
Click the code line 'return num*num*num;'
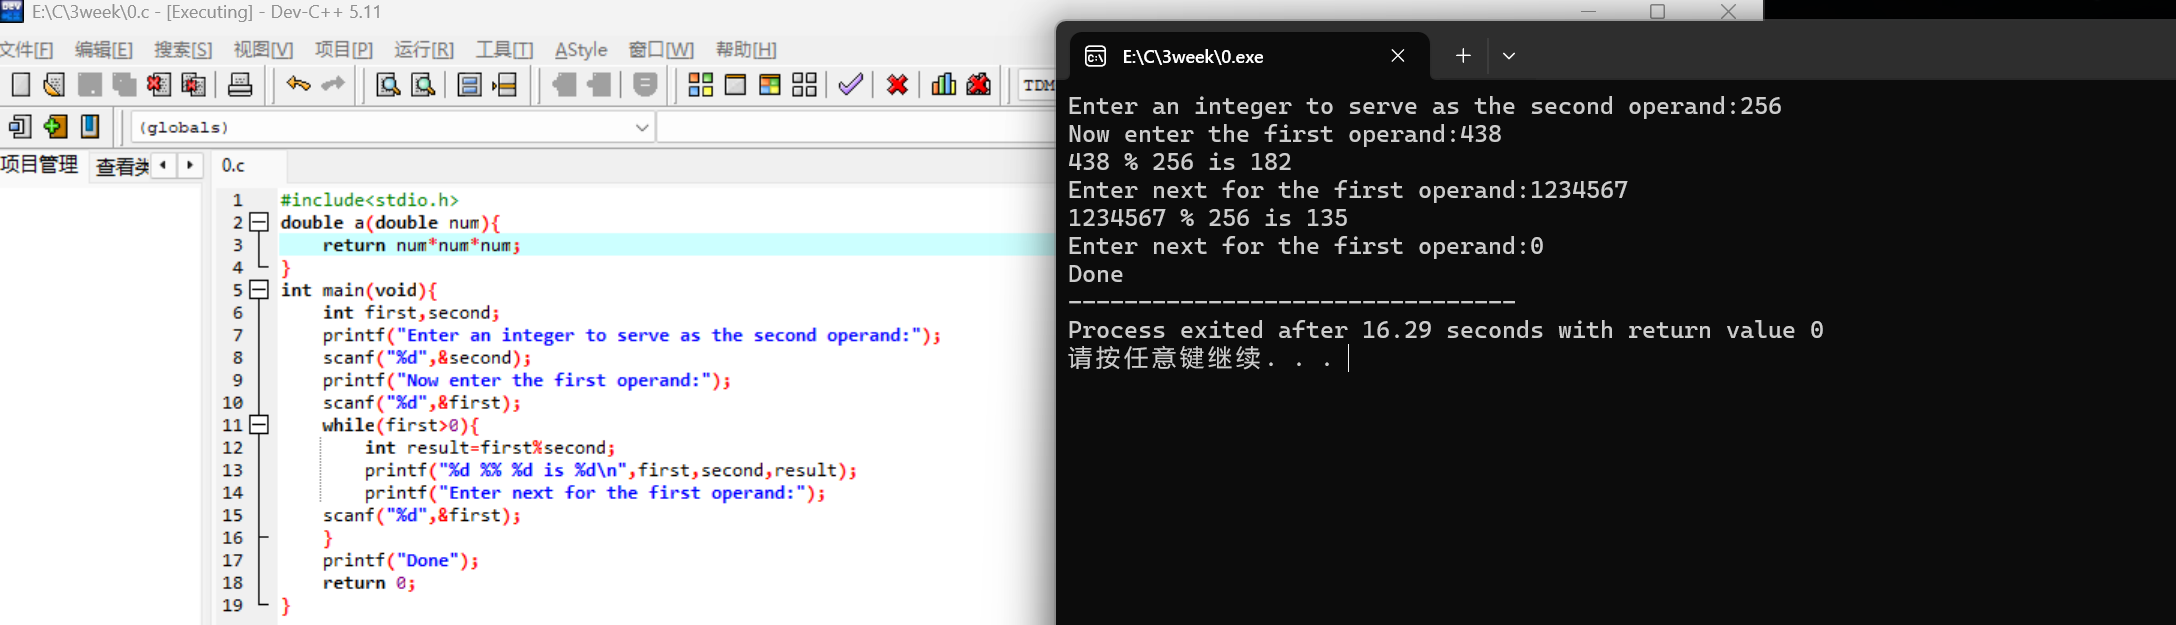tap(421, 245)
